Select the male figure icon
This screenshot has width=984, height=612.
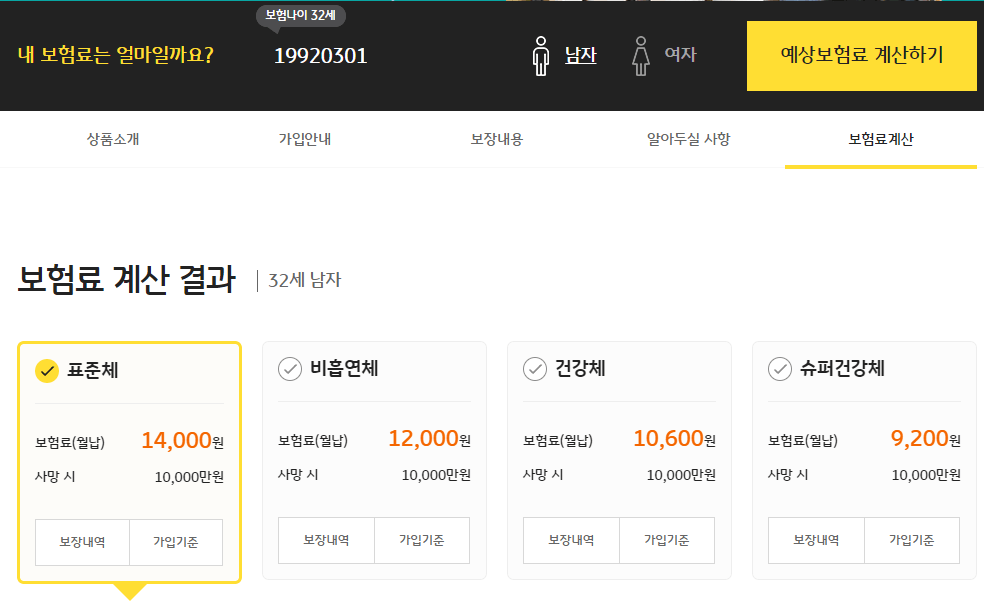[x=540, y=56]
